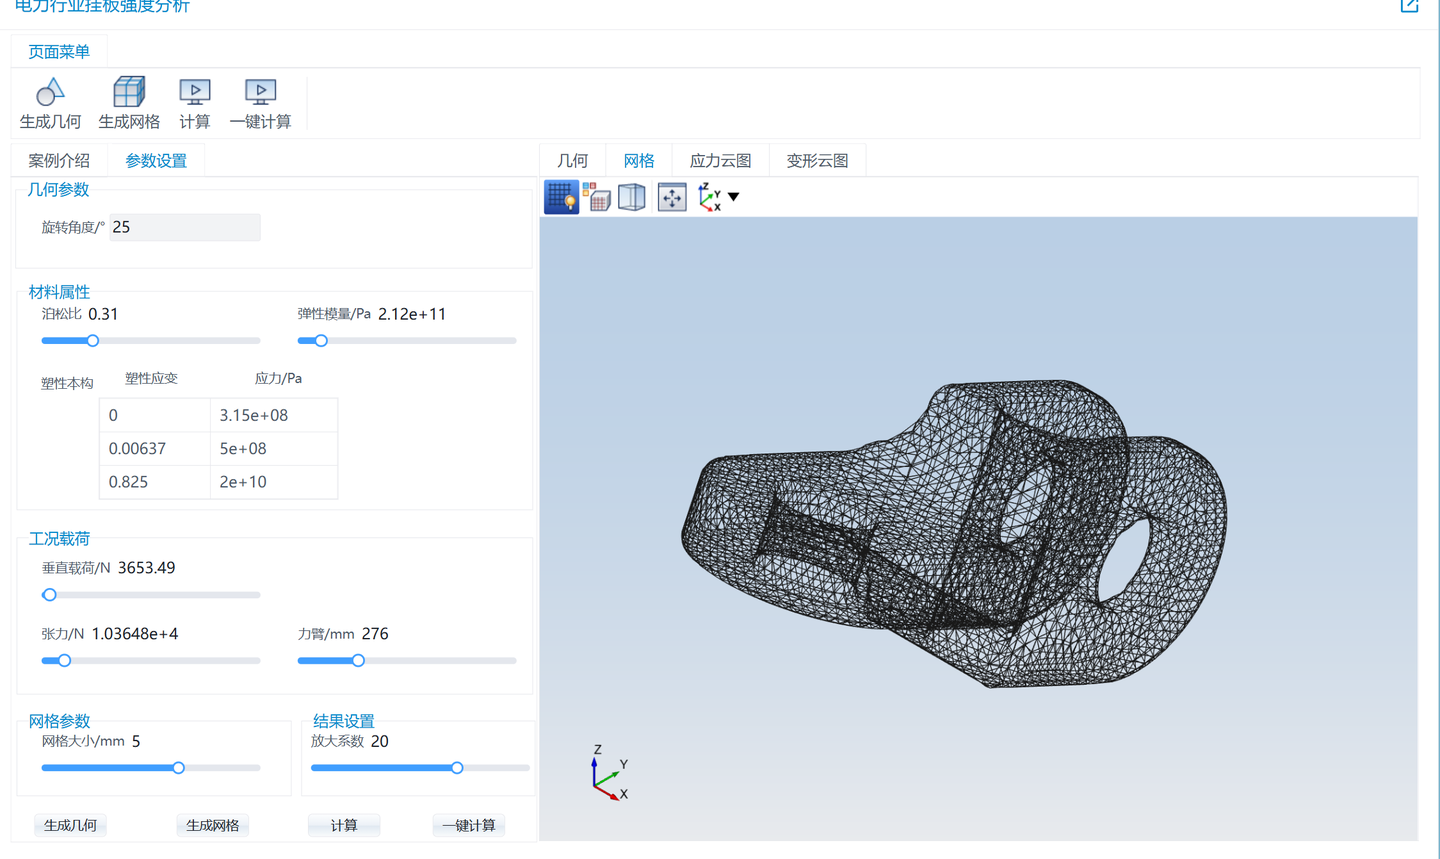Click the 网格大小 slider handle
The width and height of the screenshot is (1440, 859).
179,768
